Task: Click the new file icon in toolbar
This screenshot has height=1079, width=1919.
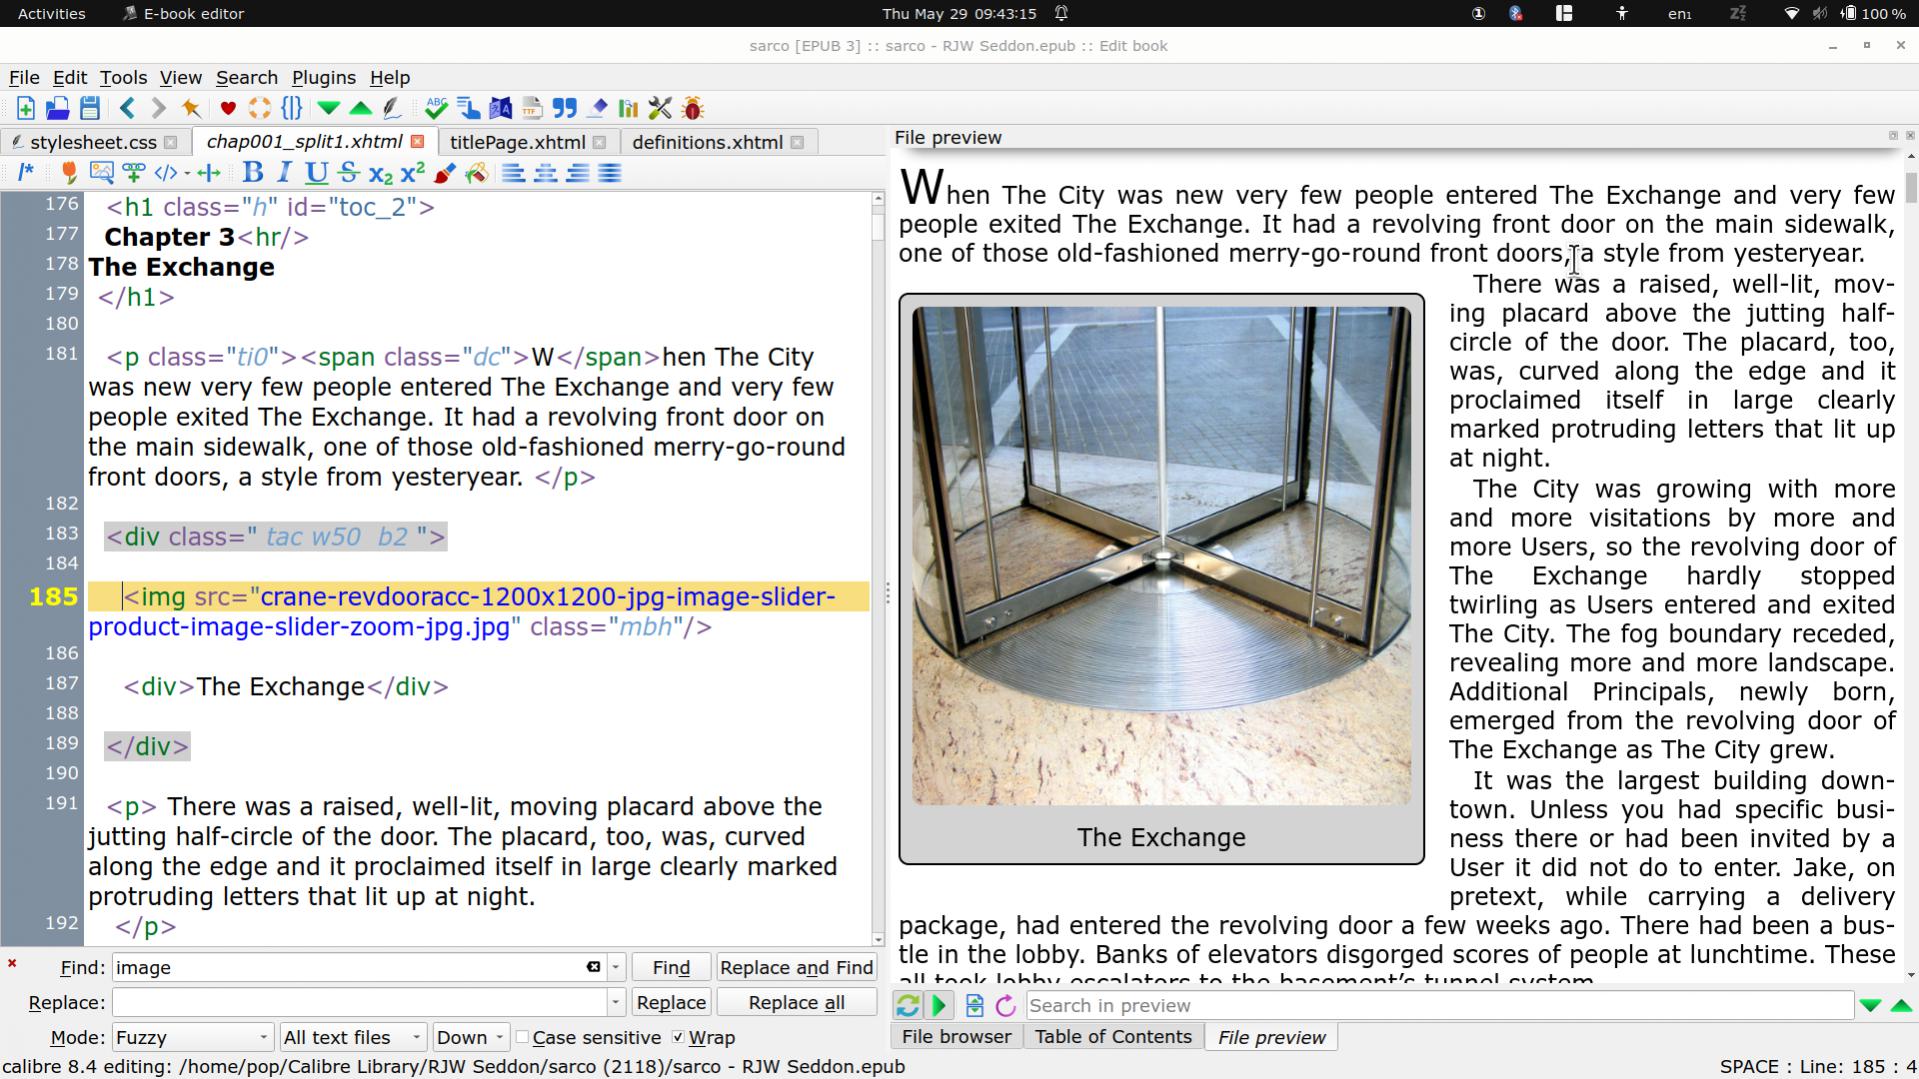Action: [26, 109]
